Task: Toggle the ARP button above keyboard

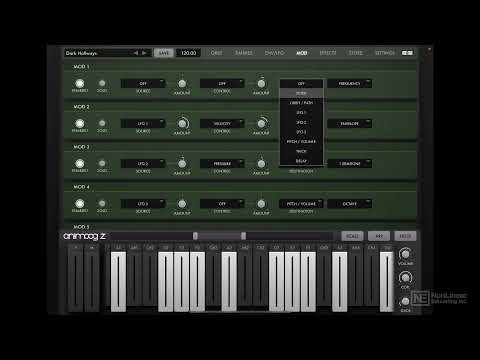Action: [379, 236]
